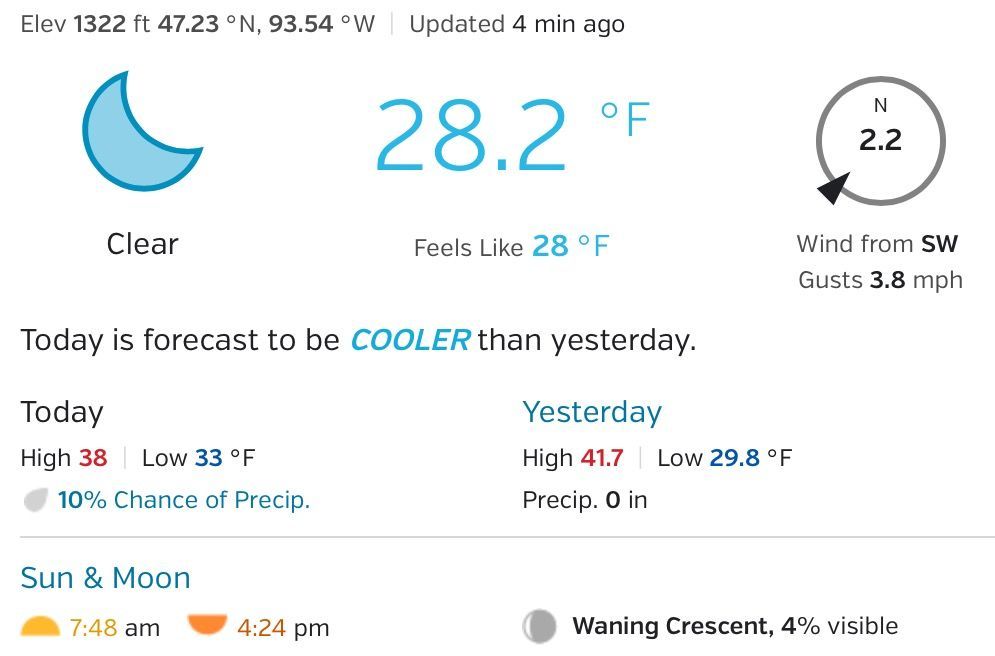Viewport: 995px width, 656px height.
Task: Click the Gusts 3.8 mph reading
Action: (880, 280)
